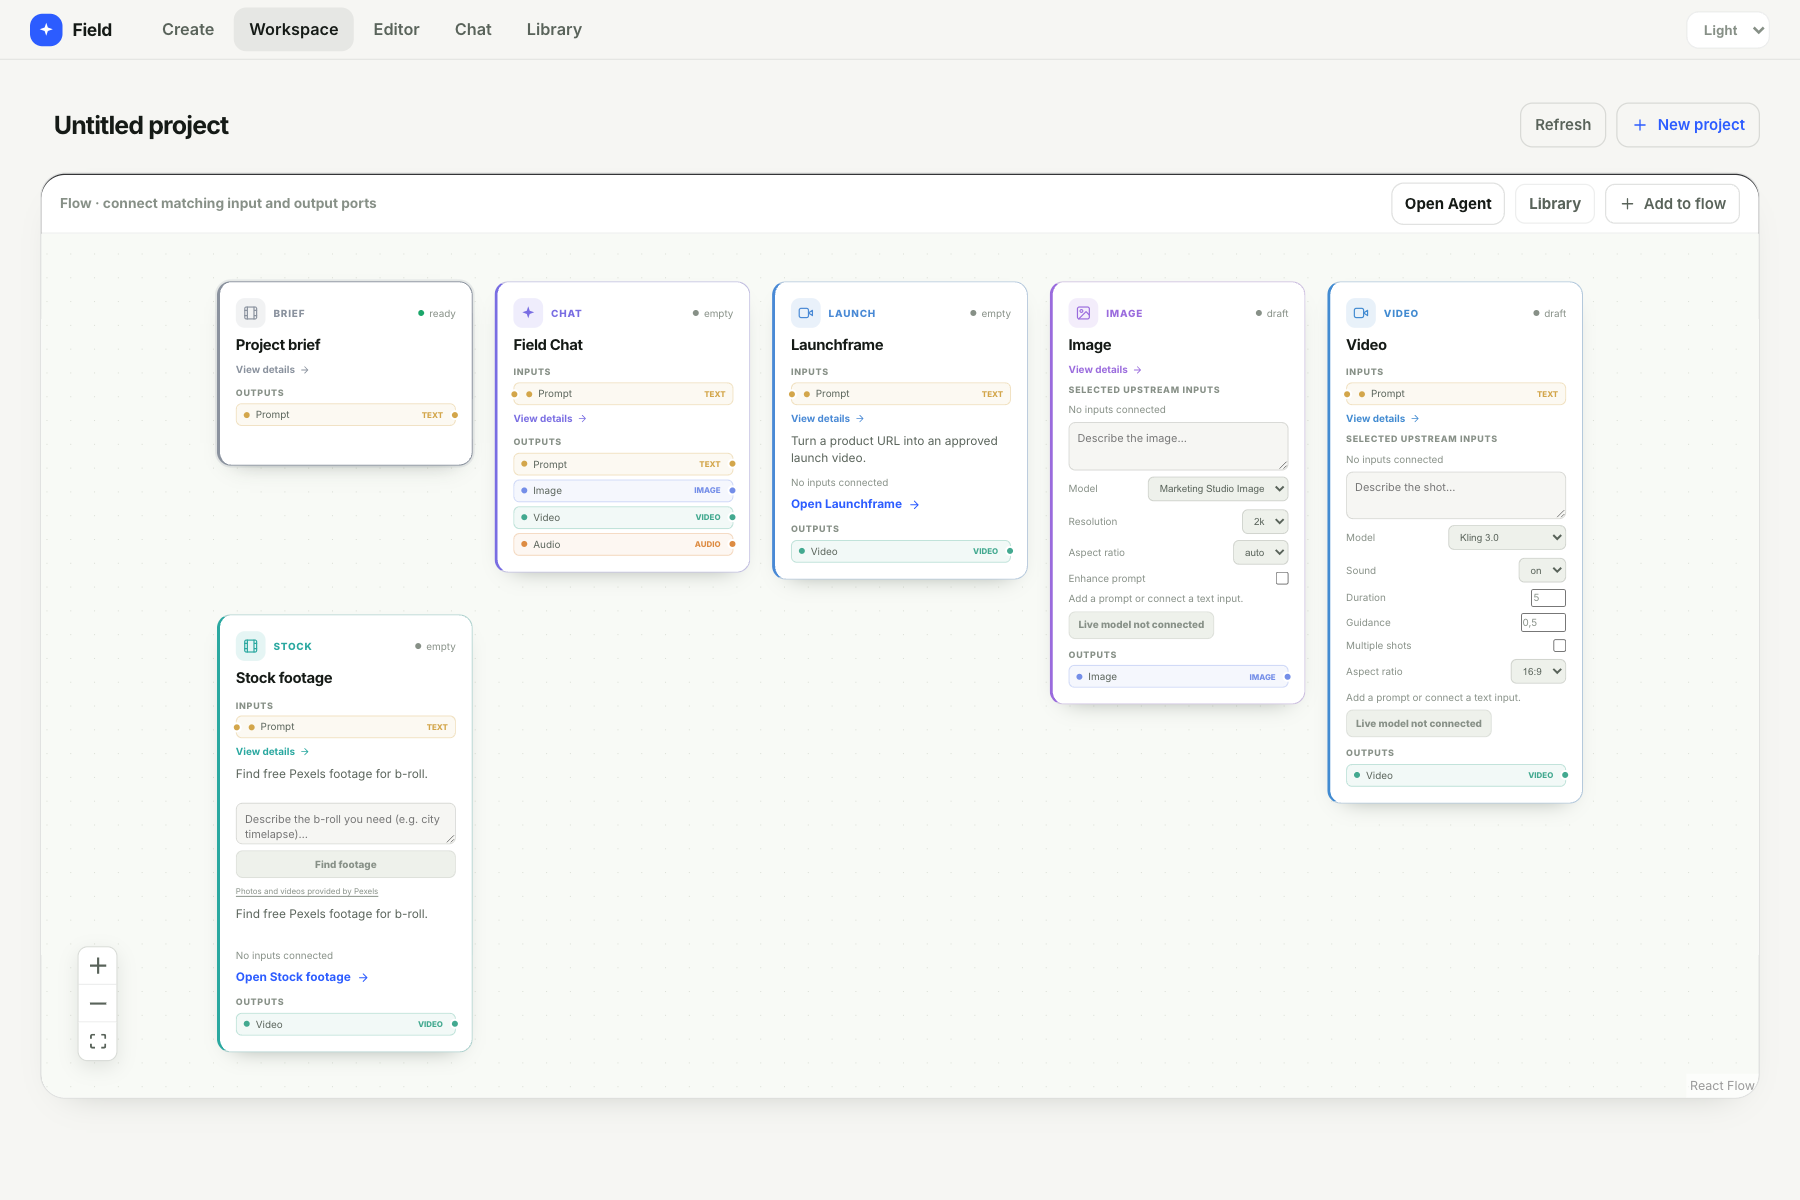1800x1200 pixels.
Task: Open the Sound on dropdown
Action: 1542,571
